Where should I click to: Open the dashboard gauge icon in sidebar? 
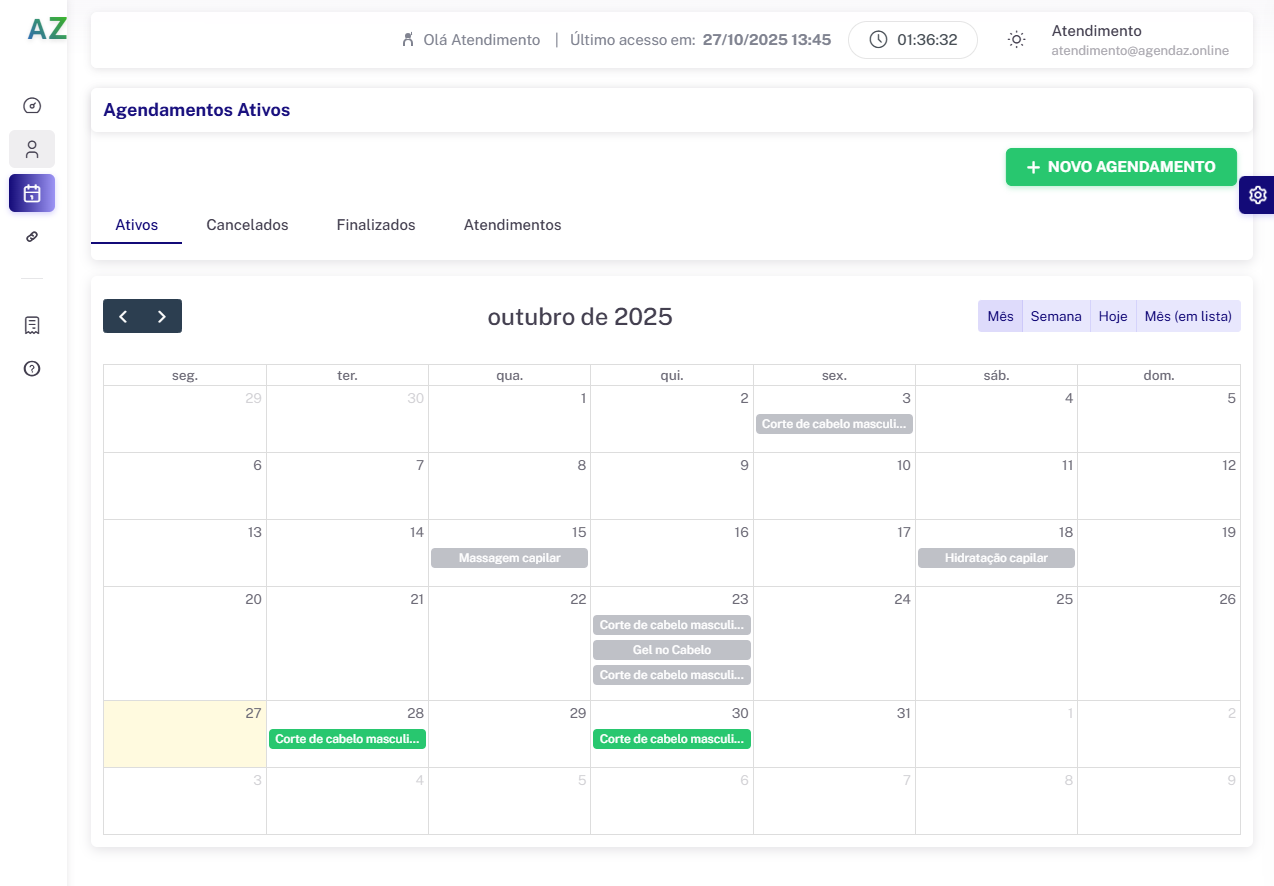tap(32, 105)
